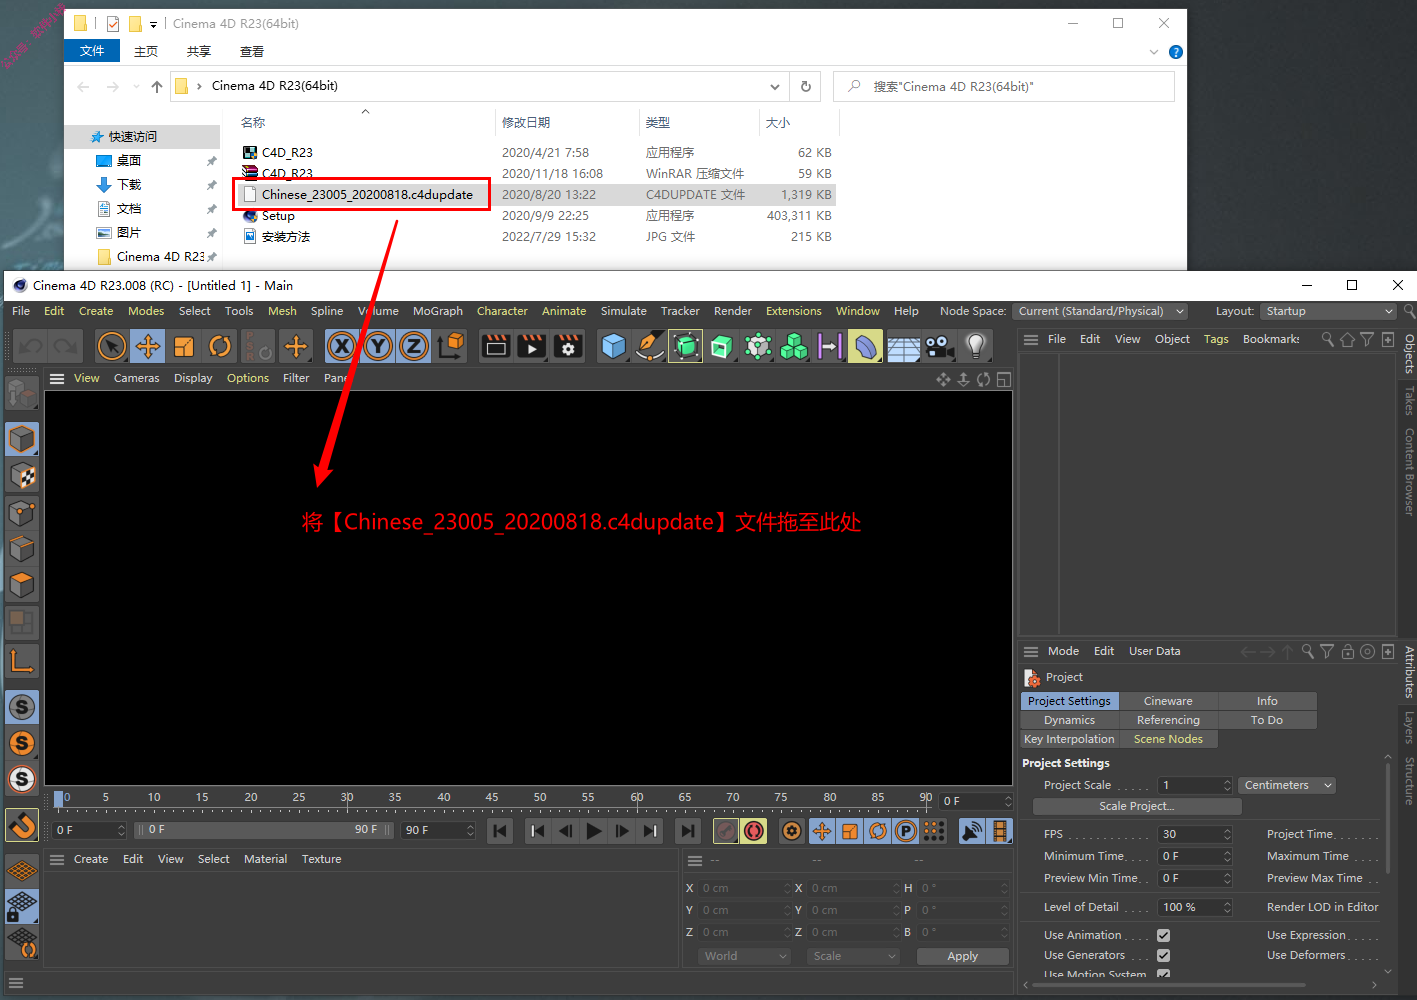The width and height of the screenshot is (1417, 1000).
Task: Toggle sound playback speaker icon
Action: [x=971, y=831]
